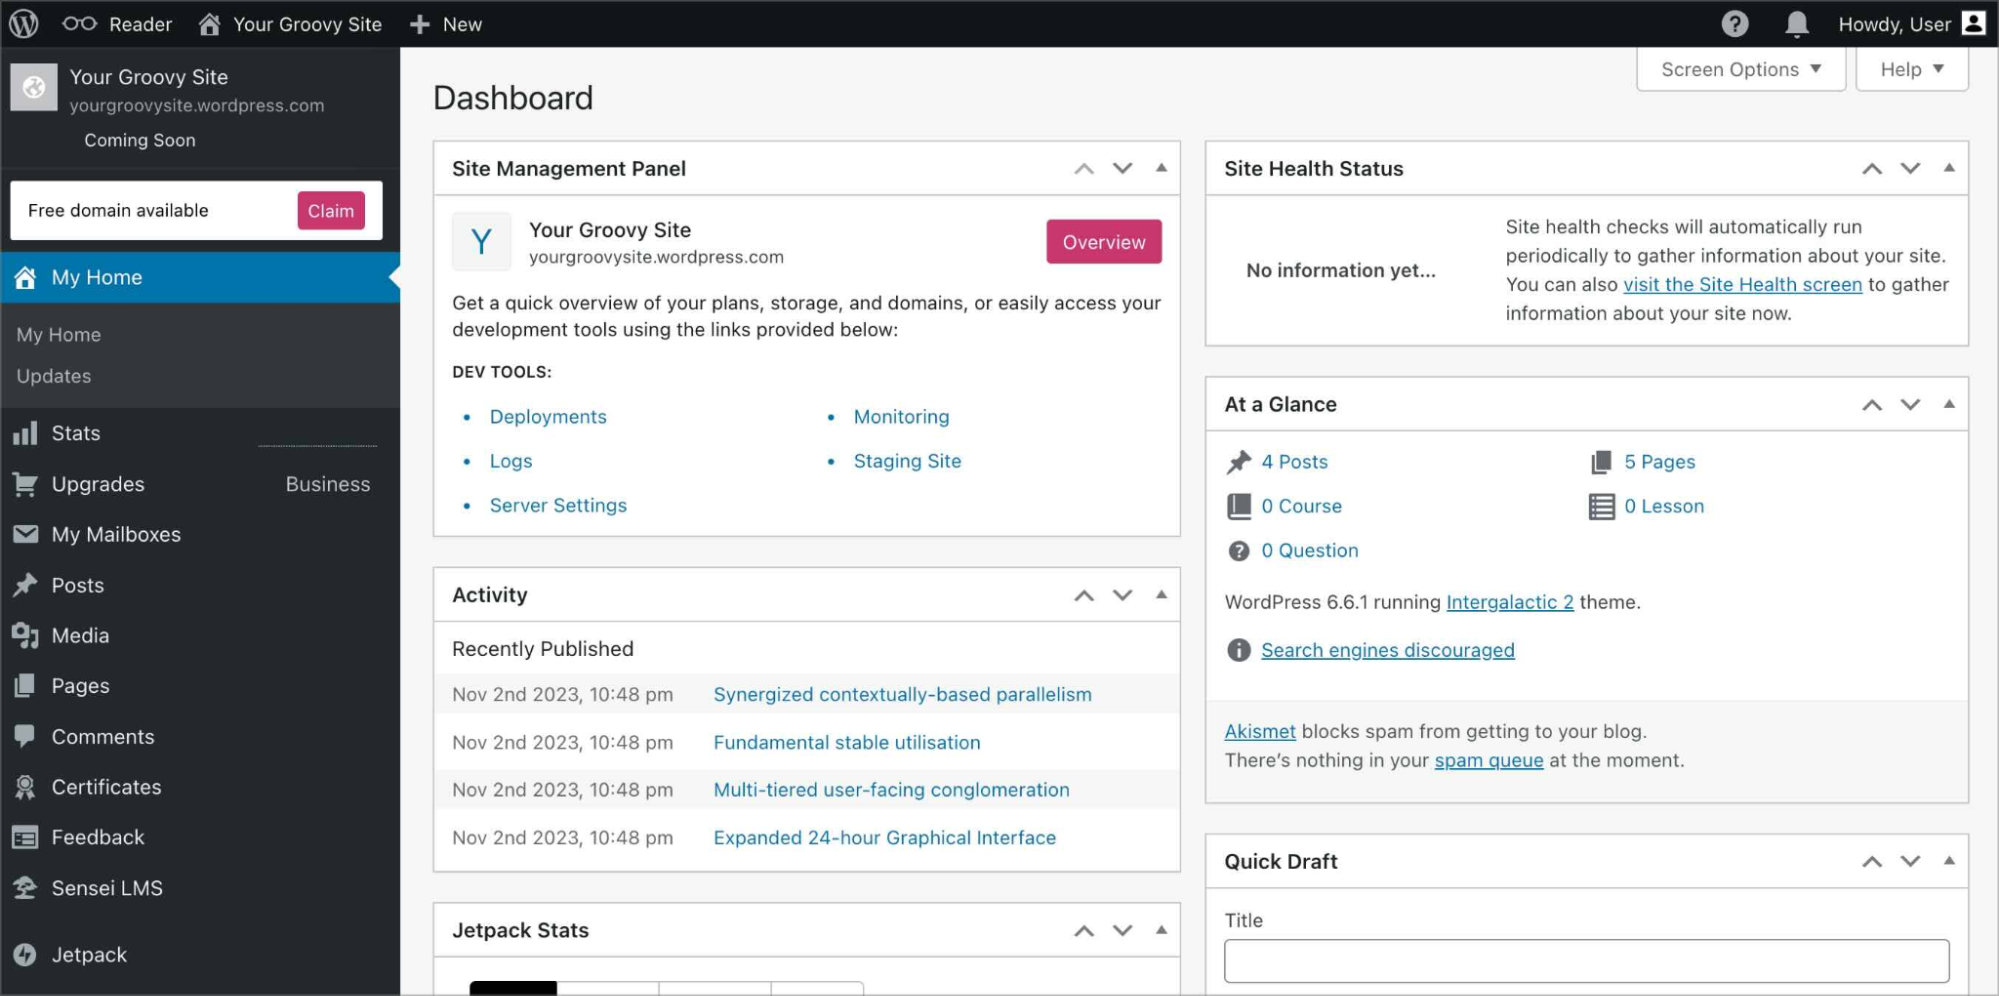
Task: Click the Media icon in sidebar
Action: tap(25, 635)
